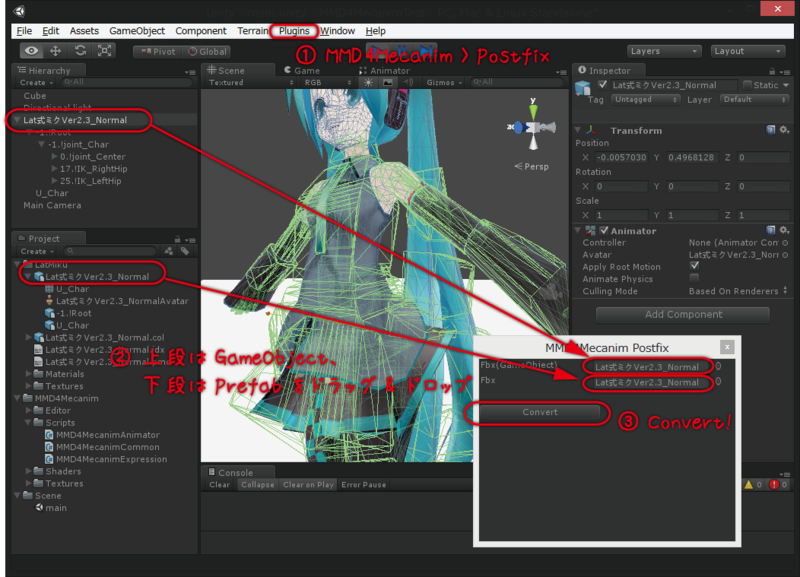Select the Scale tool
Screen dimensions: 800x577
[102, 51]
